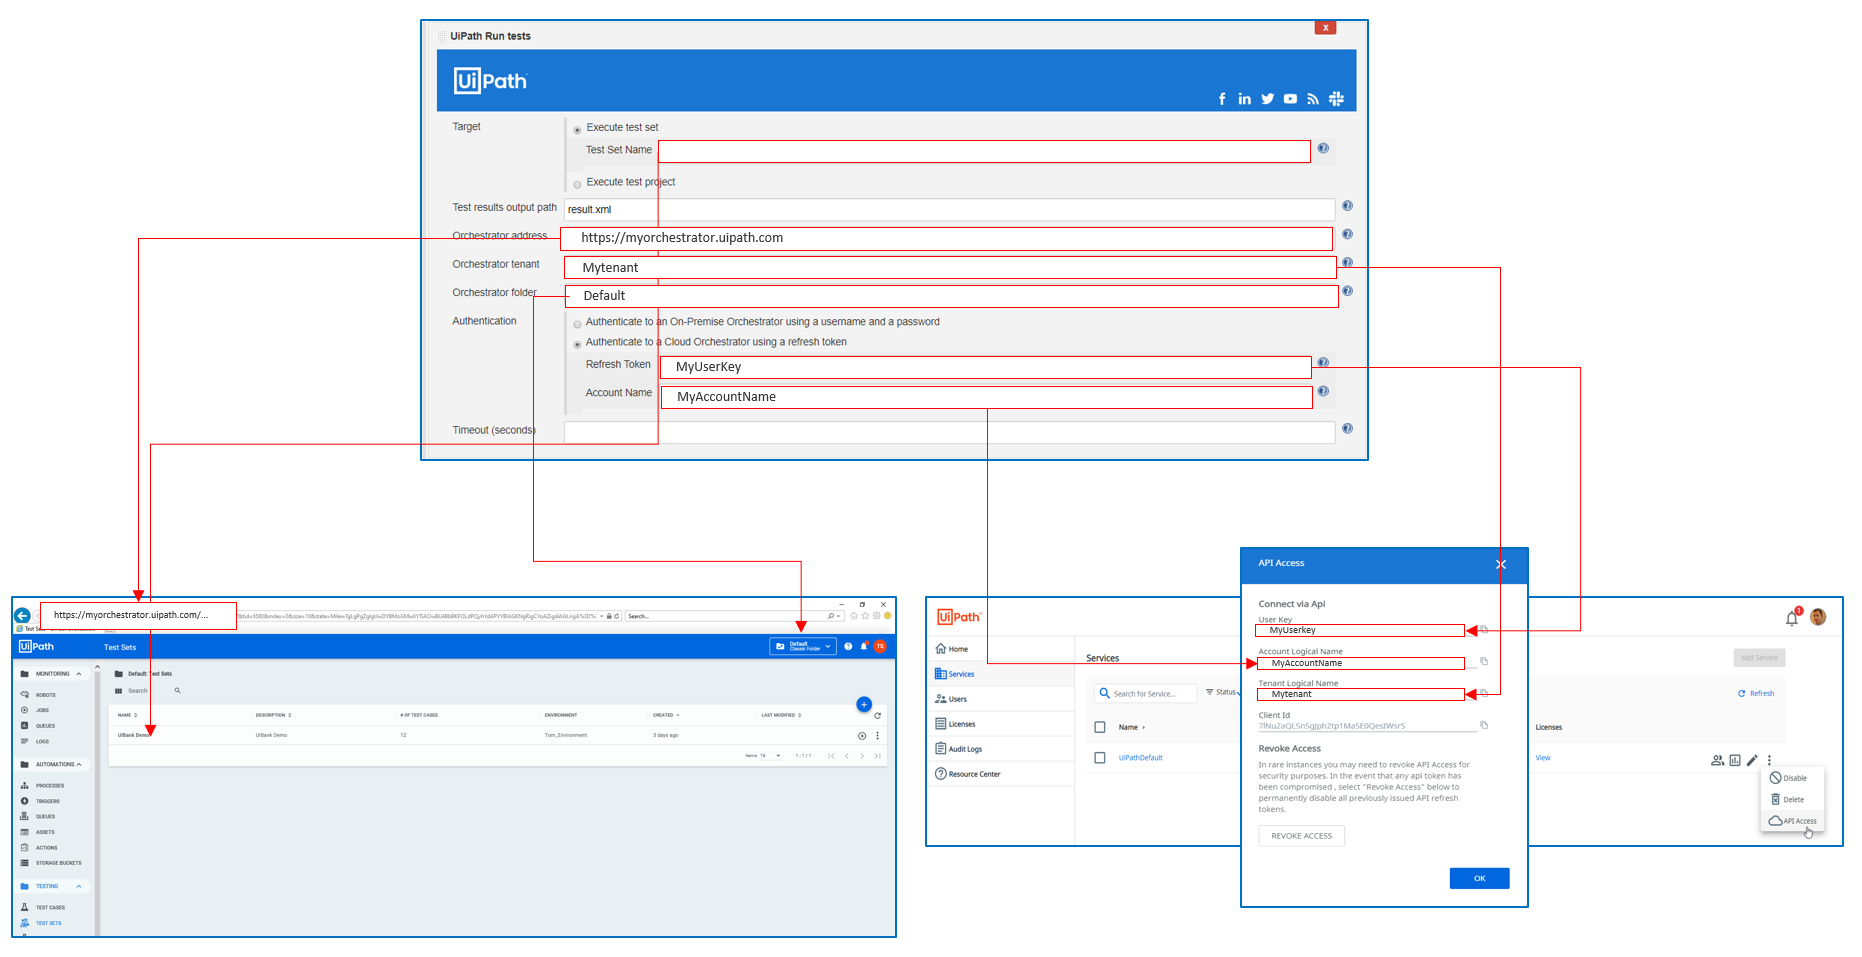Switch to Test Sets in the Testing menu
Image resolution: width=1862 pixels, height=957 pixels.
click(48, 922)
